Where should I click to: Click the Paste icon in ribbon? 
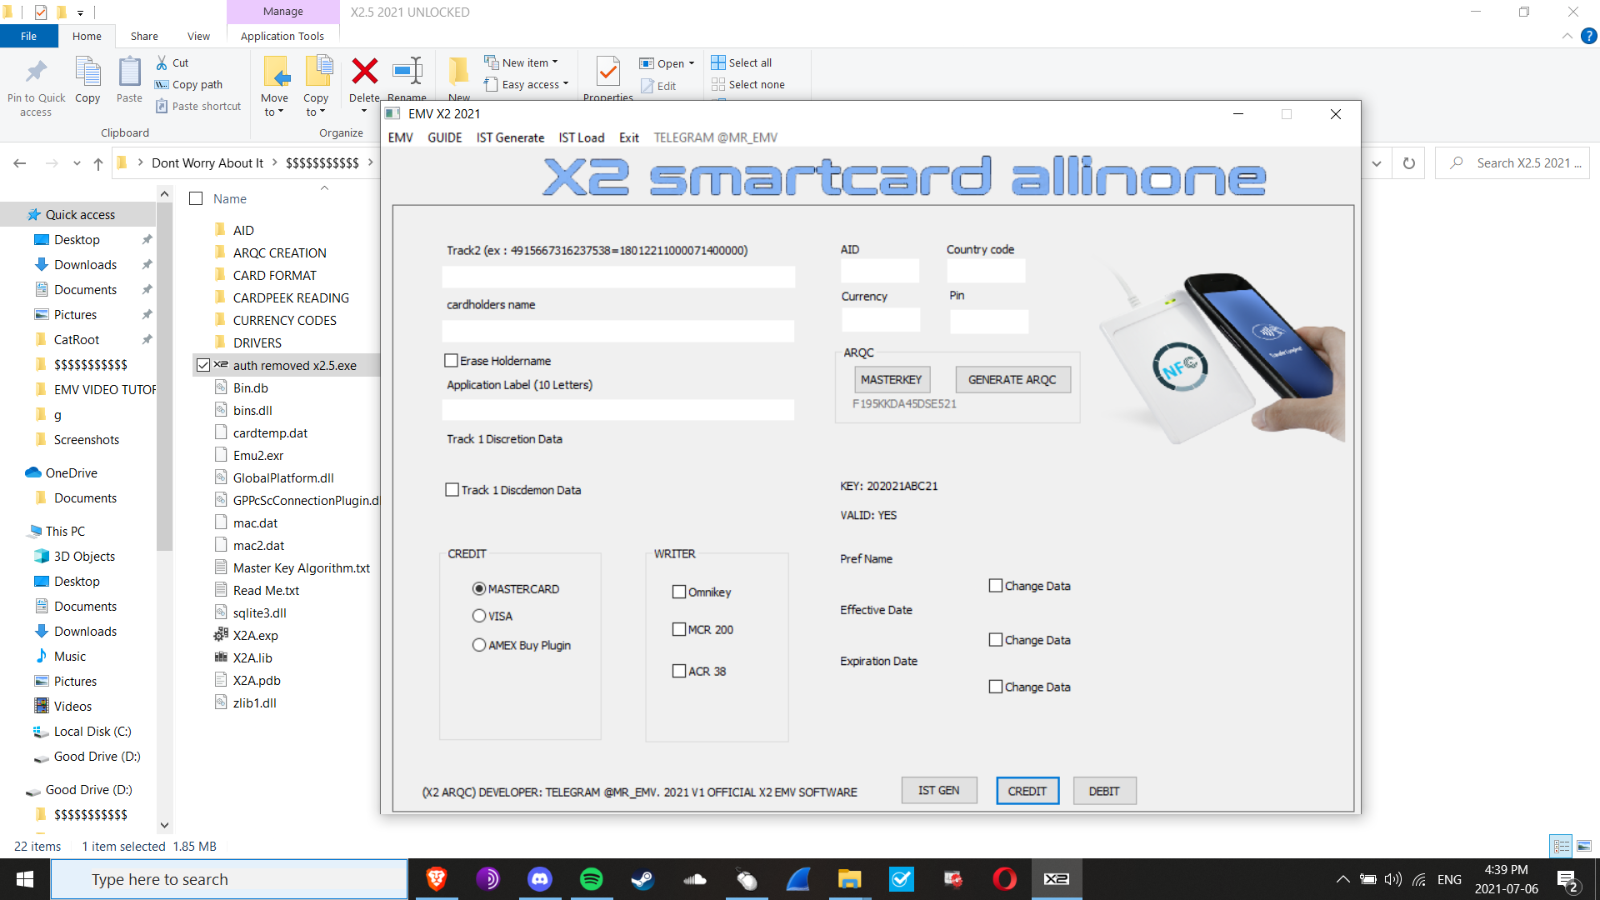coord(129,72)
